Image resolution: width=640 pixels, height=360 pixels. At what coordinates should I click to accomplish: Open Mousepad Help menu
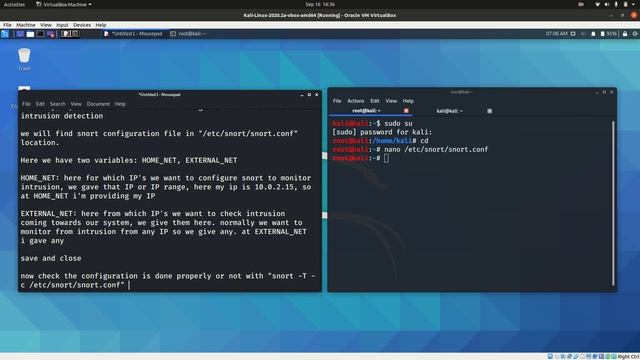[120, 104]
